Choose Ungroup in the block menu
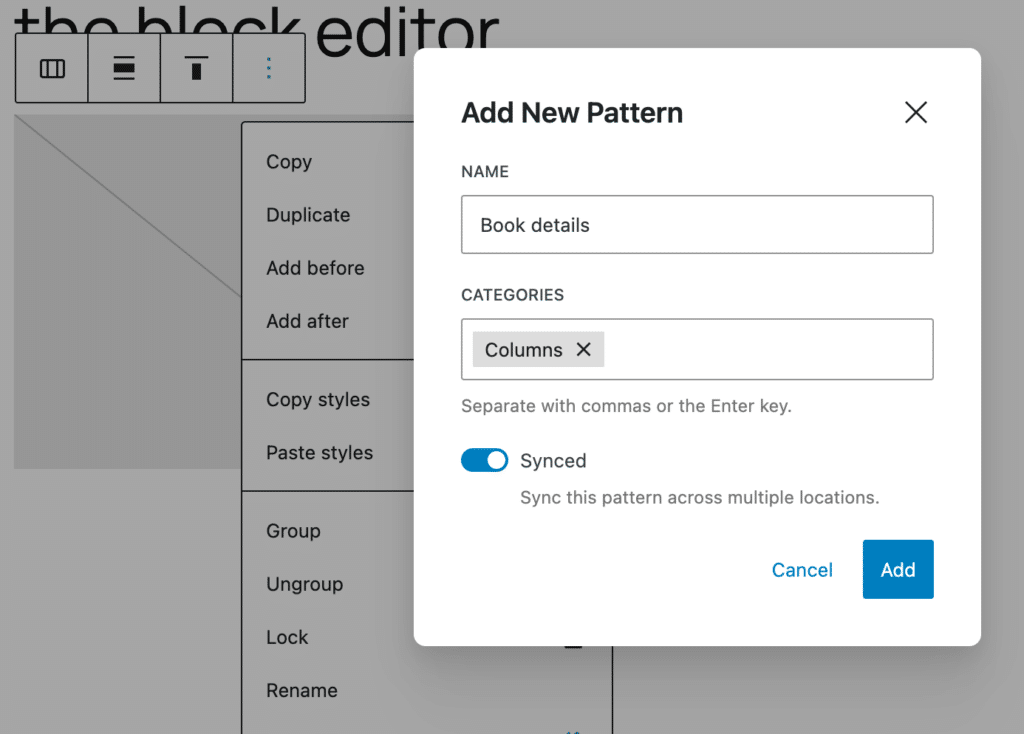Screen dimensions: 1024x734 pyautogui.click(x=305, y=584)
